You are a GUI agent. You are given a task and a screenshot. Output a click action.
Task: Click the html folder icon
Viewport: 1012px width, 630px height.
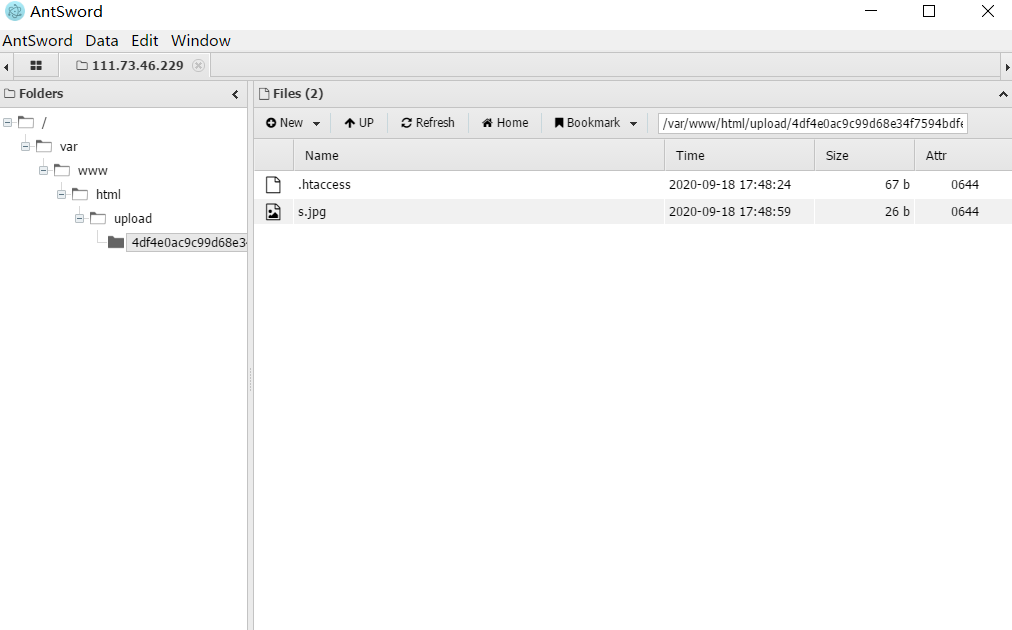(80, 194)
